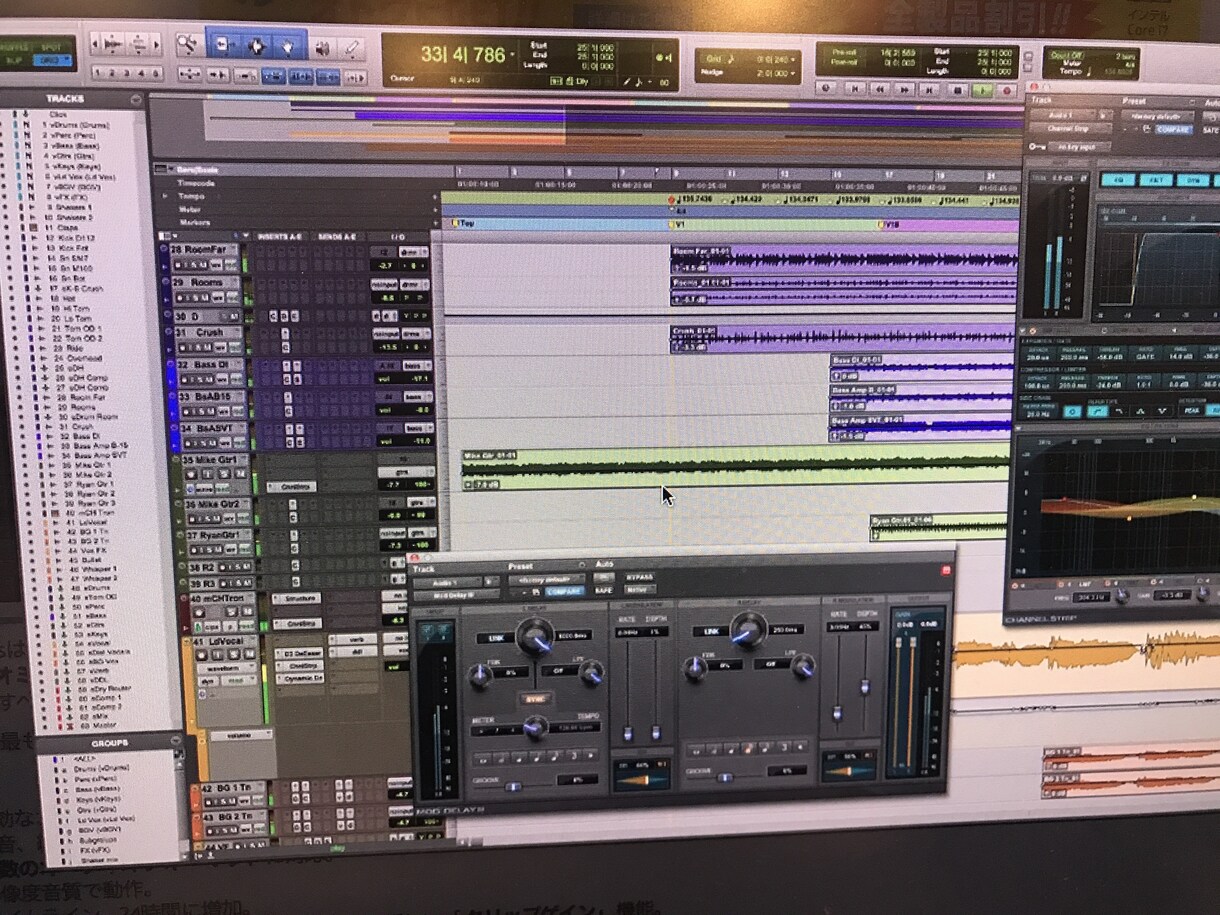
Task: Click the main counter 33|4|786
Action: pyautogui.click(x=463, y=53)
